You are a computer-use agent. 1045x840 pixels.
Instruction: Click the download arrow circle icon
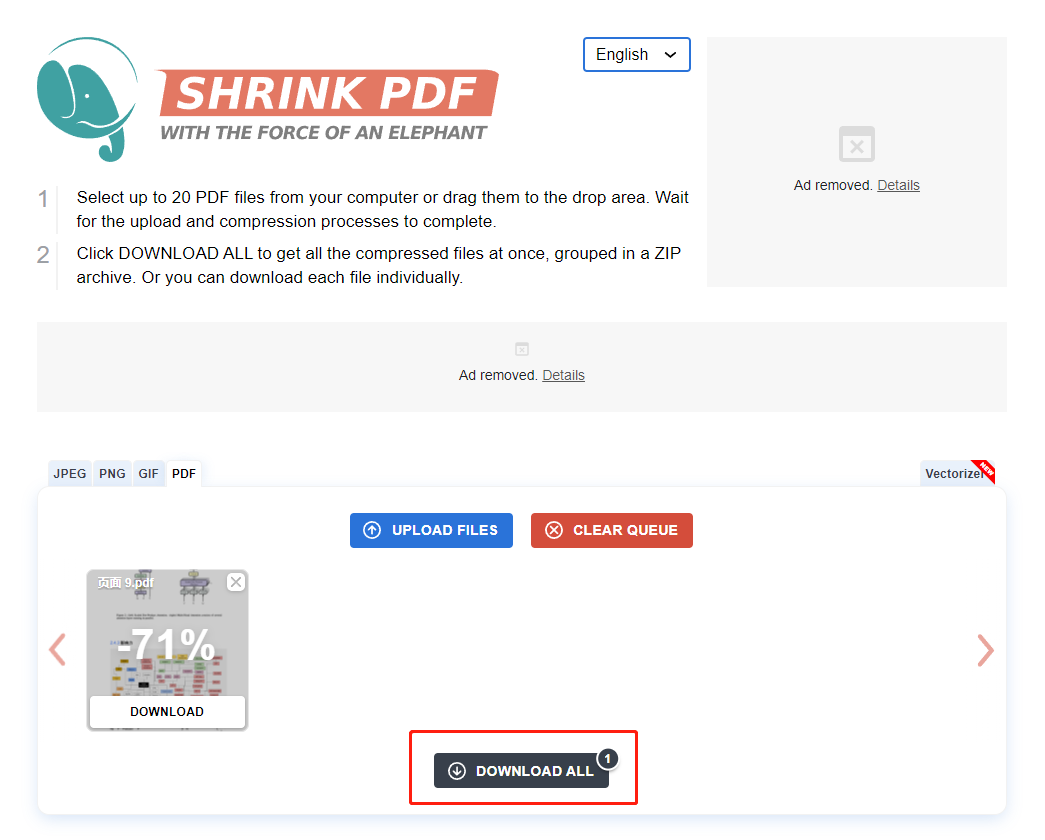tap(457, 771)
